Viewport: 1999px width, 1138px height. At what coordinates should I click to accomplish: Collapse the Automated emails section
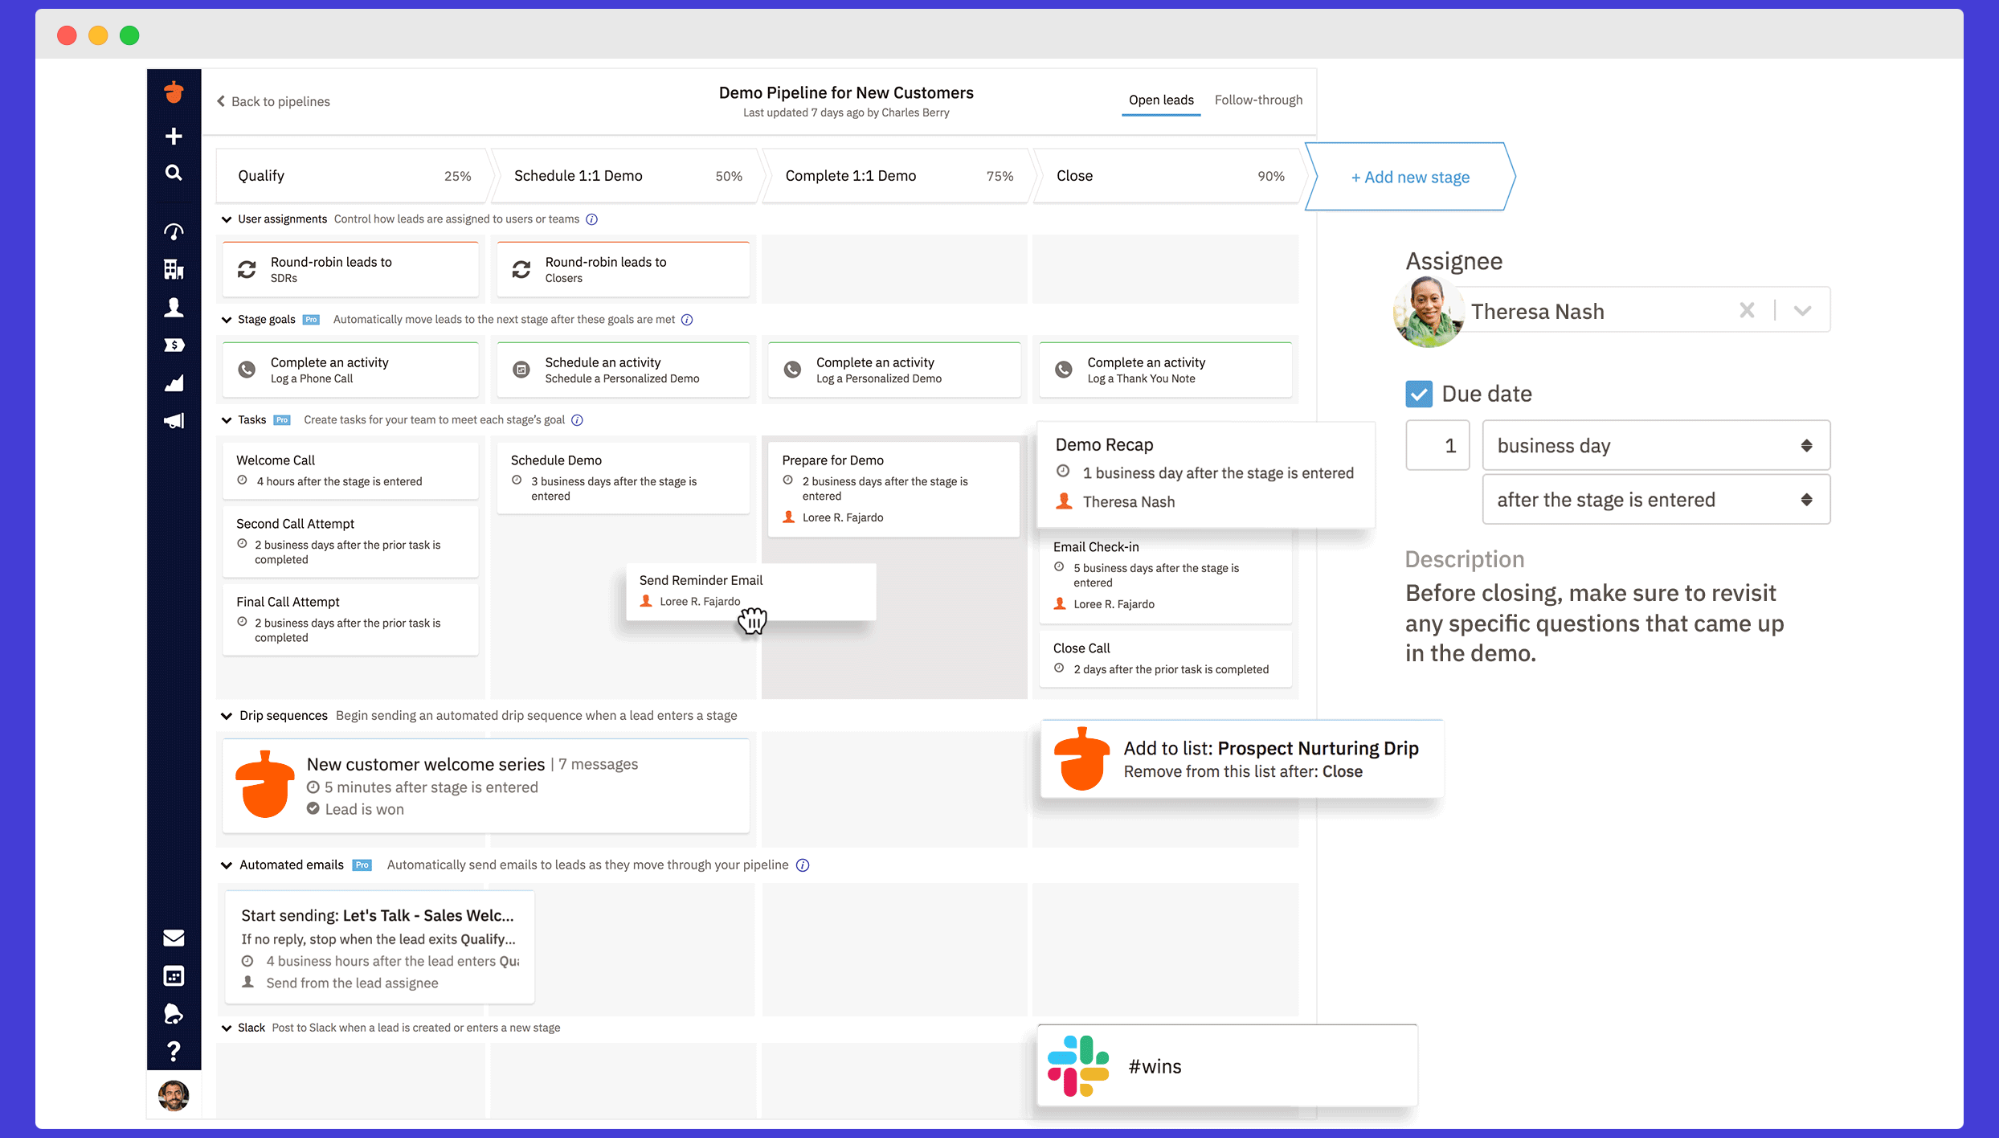(x=227, y=866)
